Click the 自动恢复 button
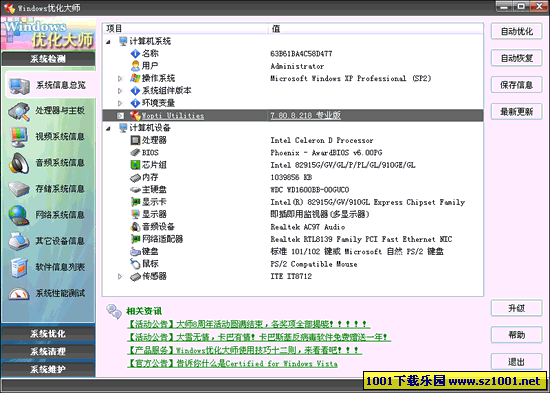Image resolution: width=550 pixels, height=393 pixels. (516, 58)
